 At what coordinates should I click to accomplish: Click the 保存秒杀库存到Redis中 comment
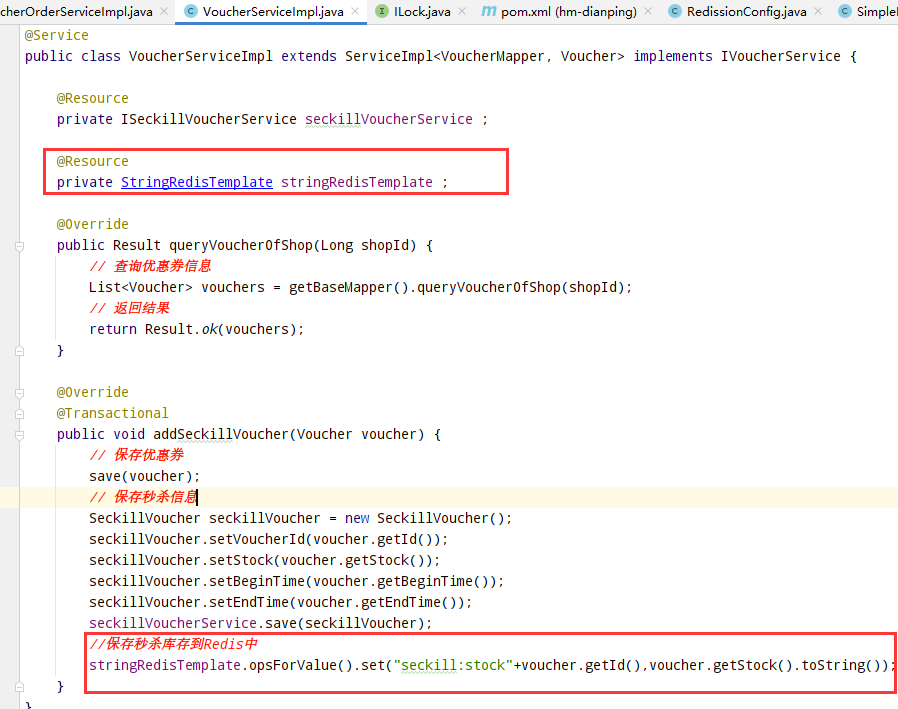[174, 644]
